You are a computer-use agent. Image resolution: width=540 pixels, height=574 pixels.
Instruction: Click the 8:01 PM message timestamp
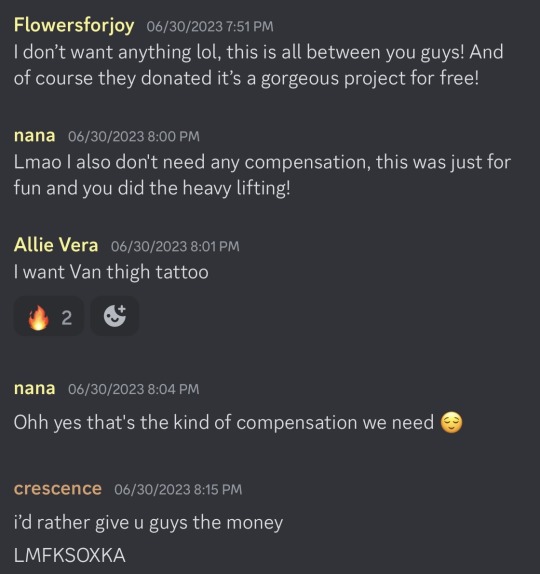[175, 246]
